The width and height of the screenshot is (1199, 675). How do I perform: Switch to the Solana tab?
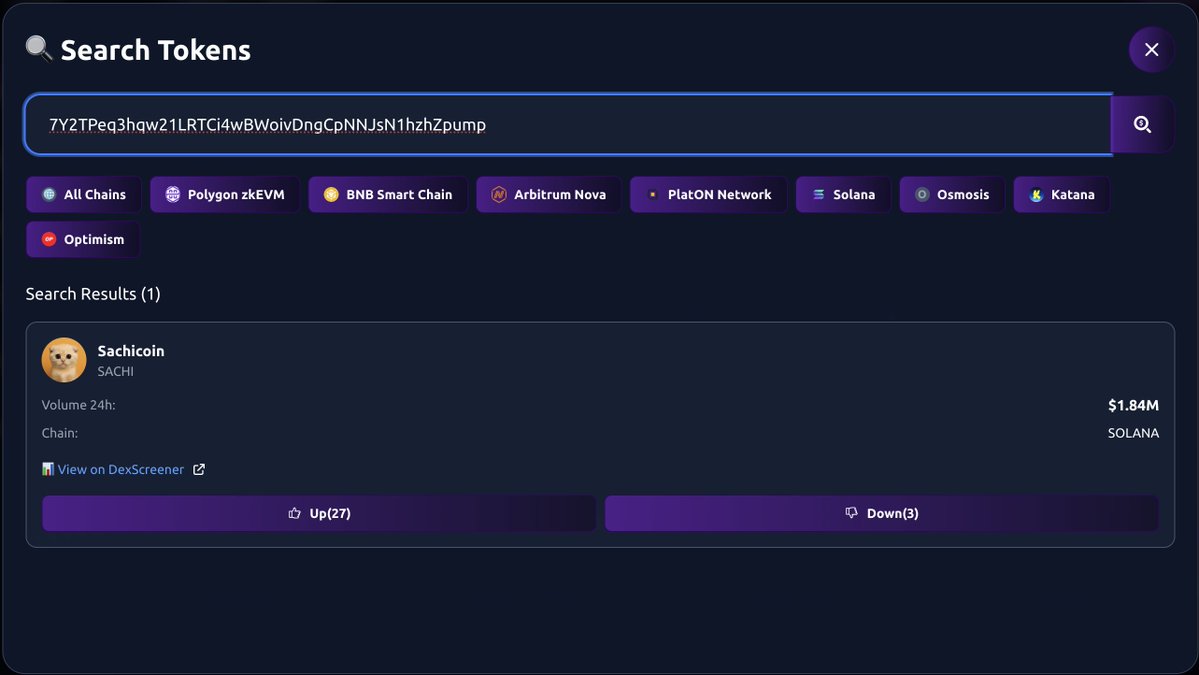tap(843, 194)
